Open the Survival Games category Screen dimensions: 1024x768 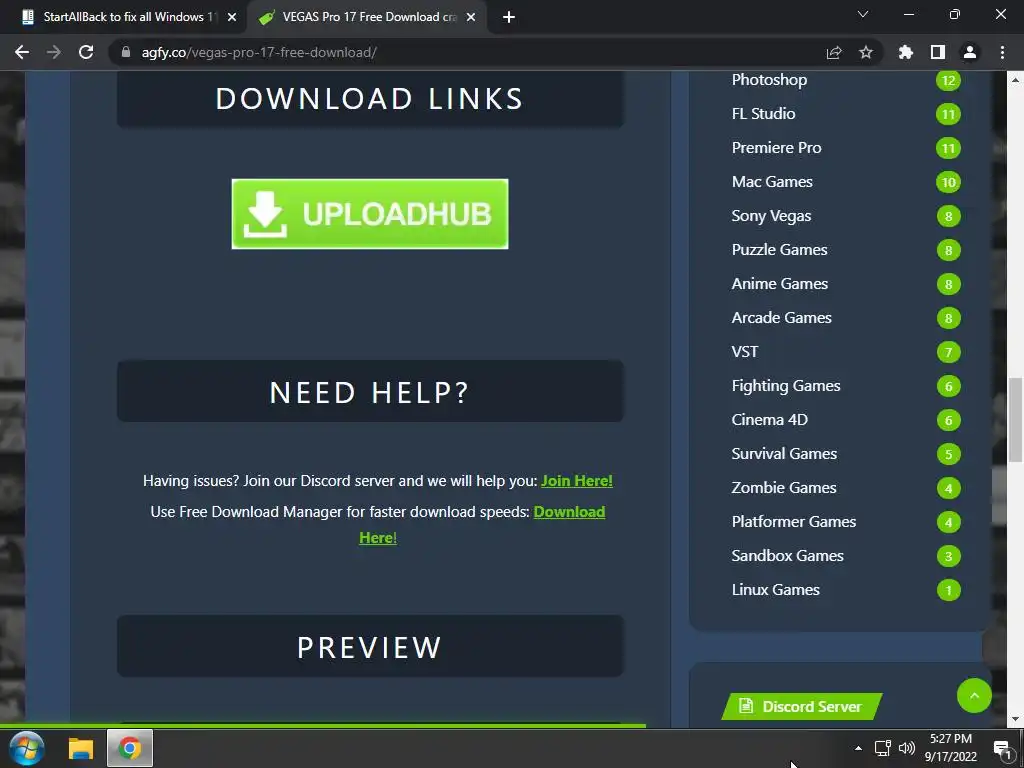coord(784,453)
